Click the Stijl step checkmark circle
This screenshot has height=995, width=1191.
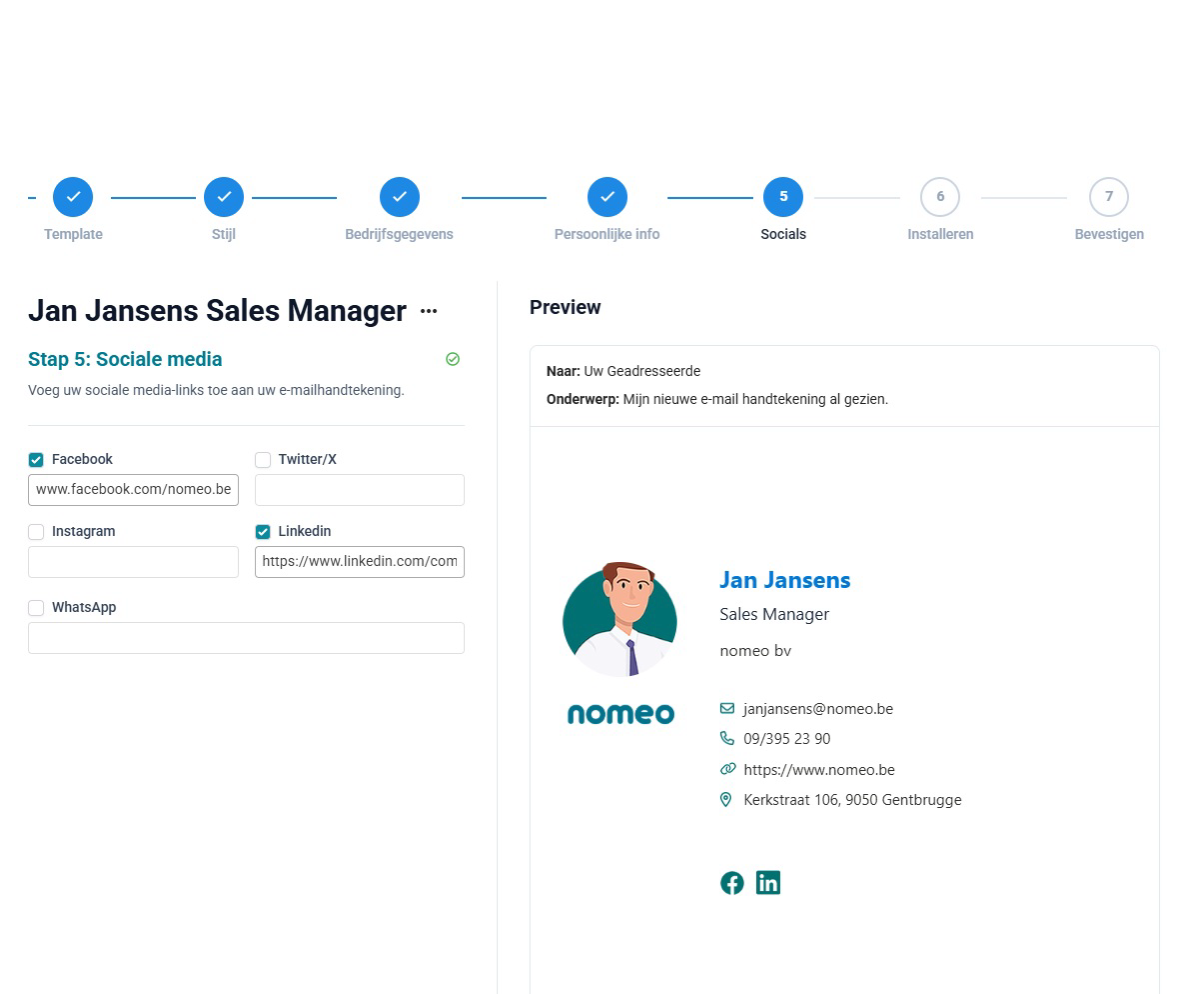[224, 197]
